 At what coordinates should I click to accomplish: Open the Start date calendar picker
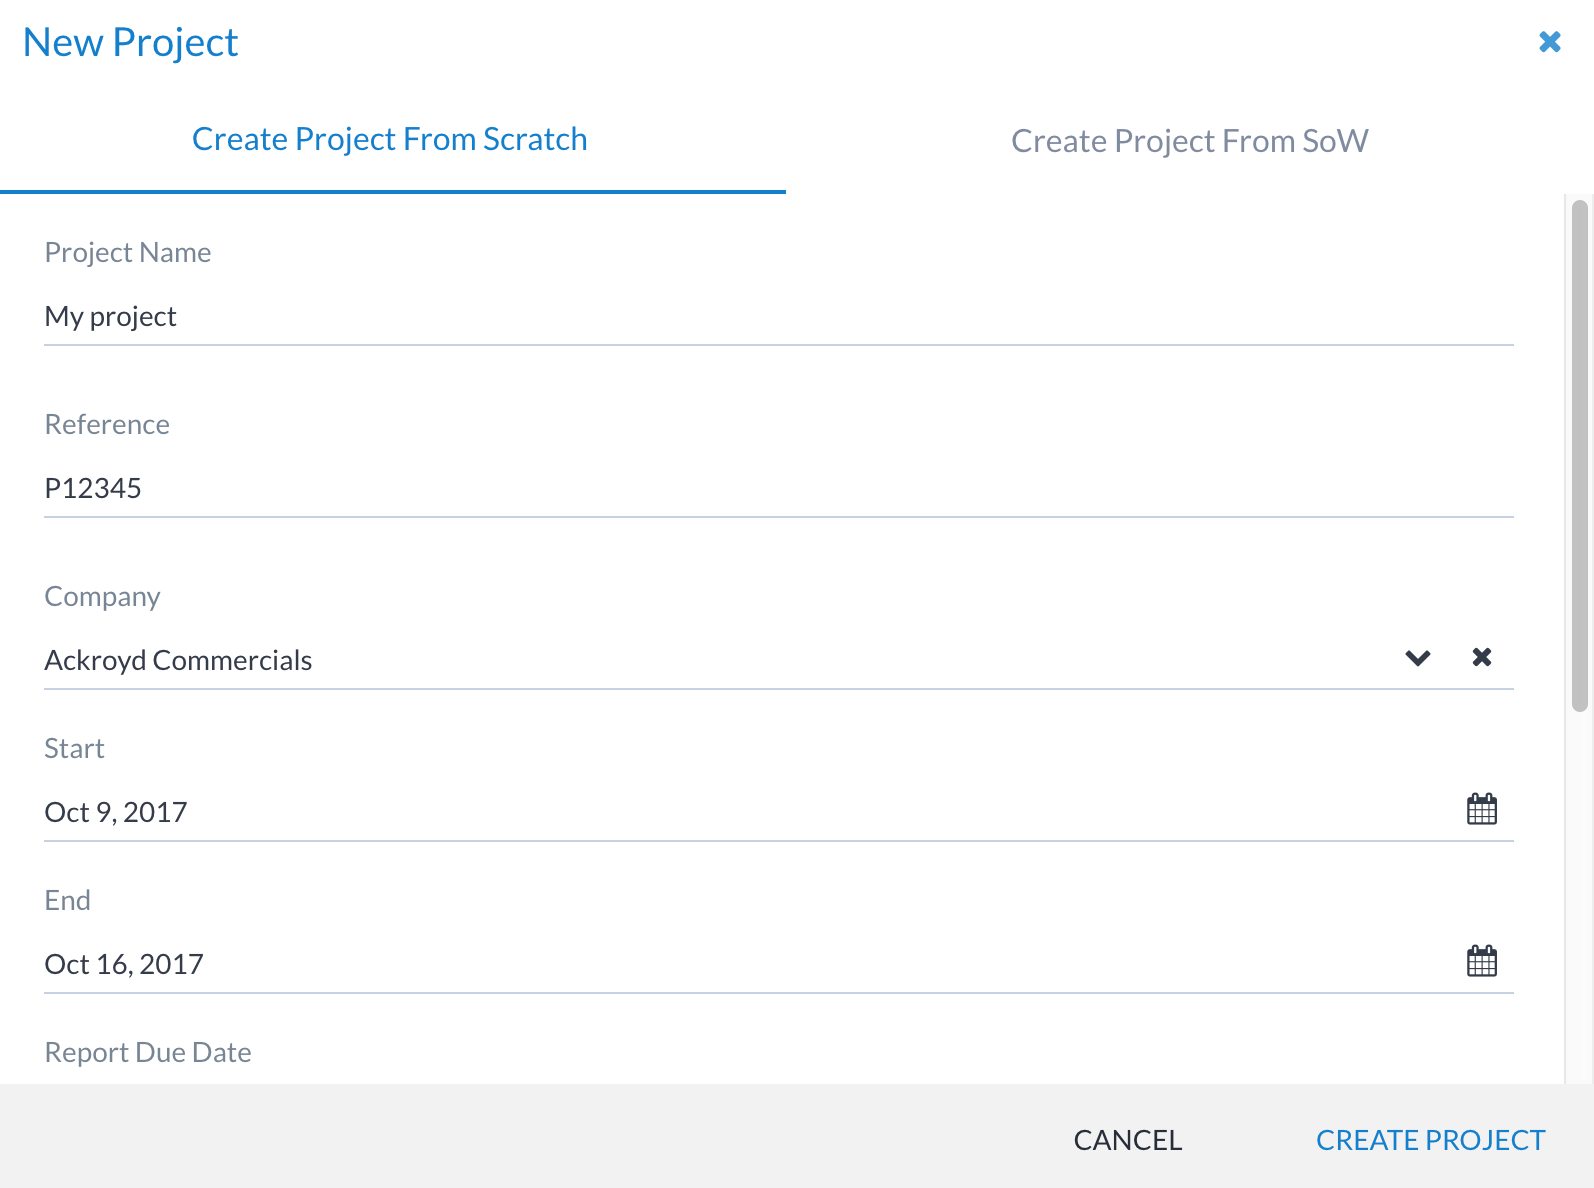[x=1481, y=809]
